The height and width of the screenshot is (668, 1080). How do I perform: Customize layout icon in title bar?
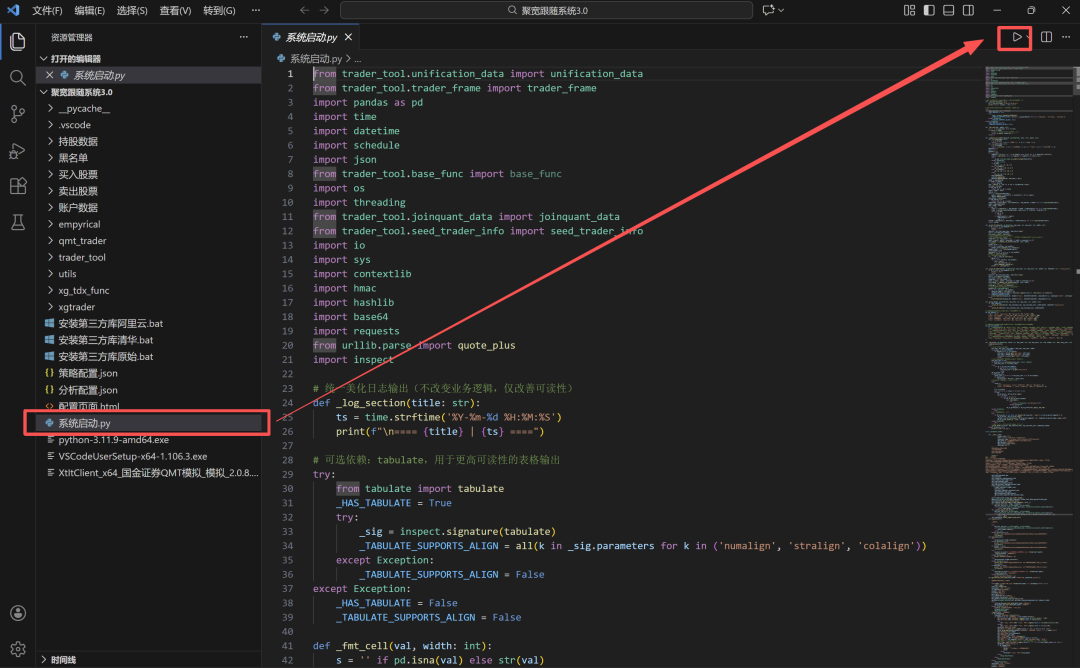coord(909,10)
